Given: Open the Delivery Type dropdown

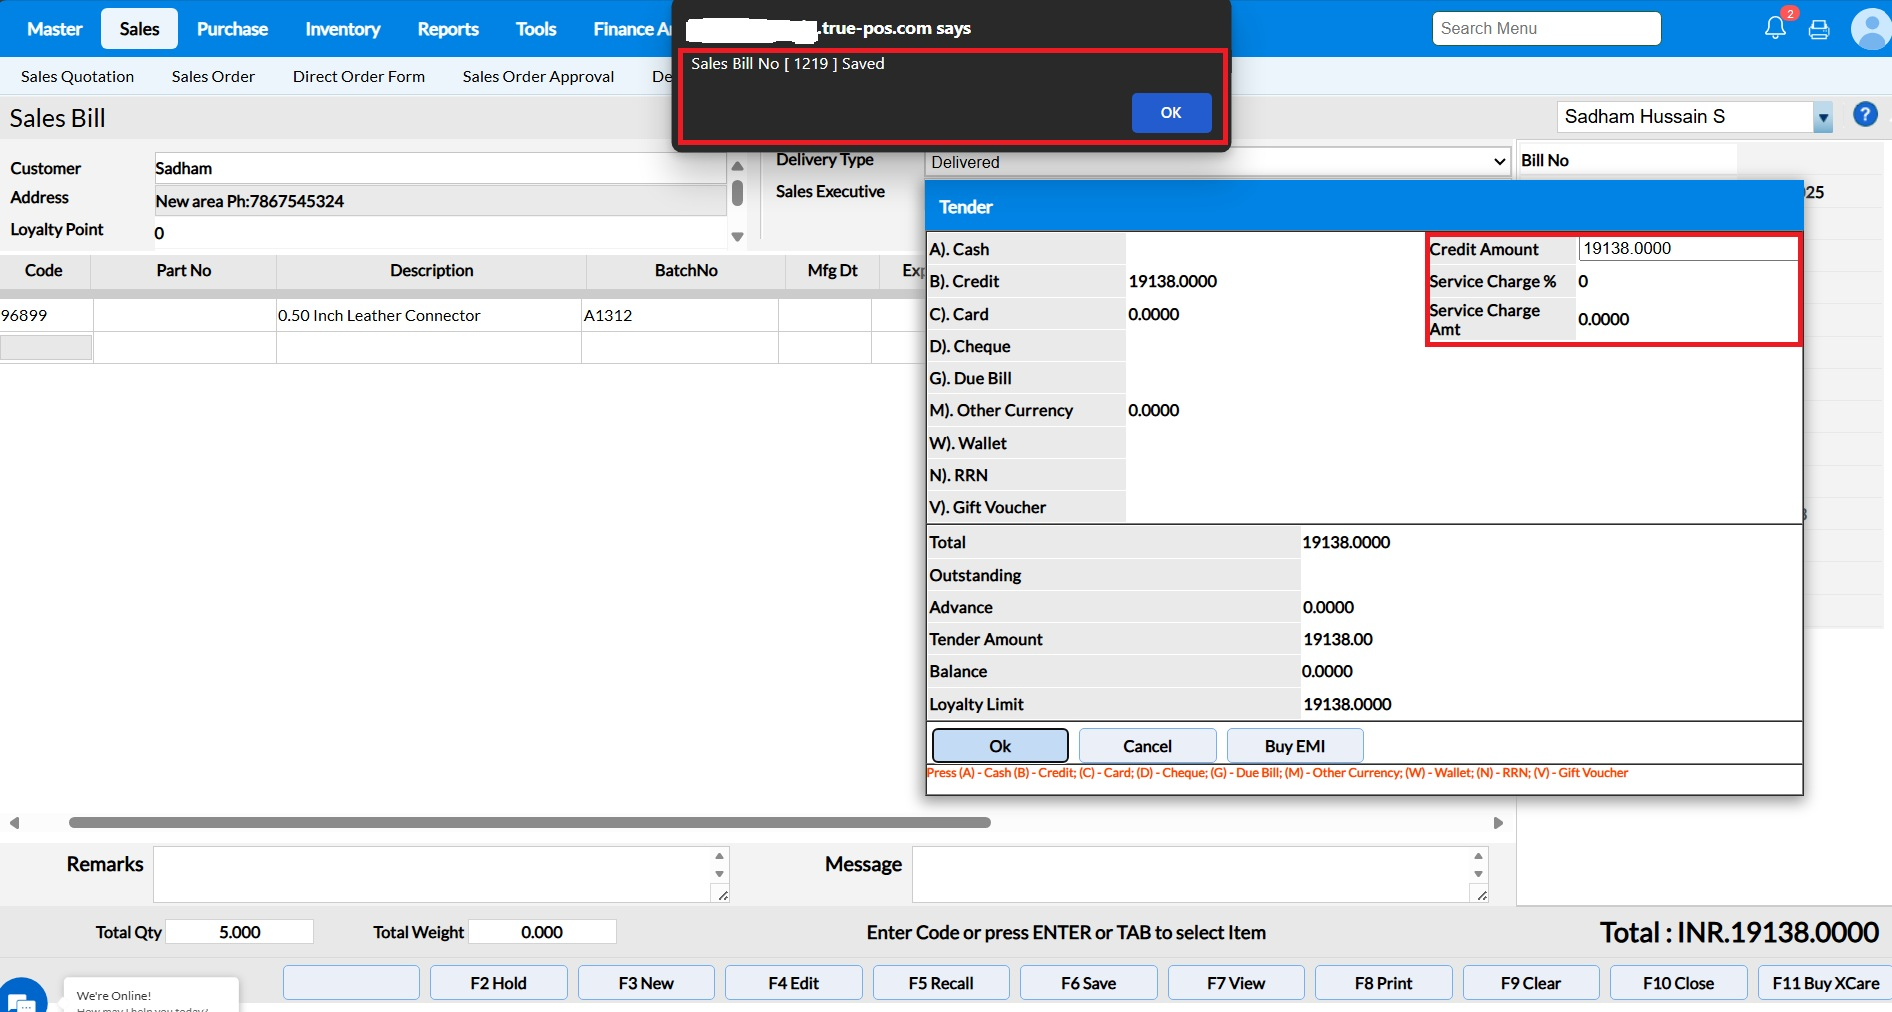Looking at the screenshot, I should click(x=1217, y=162).
